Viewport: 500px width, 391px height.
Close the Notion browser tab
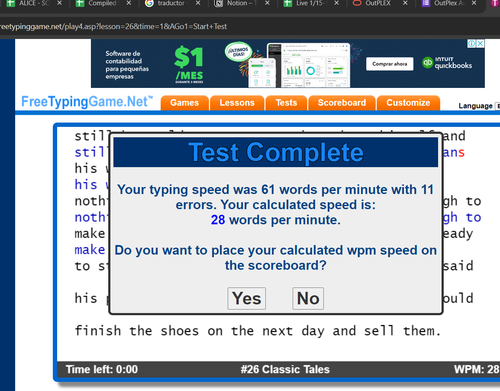[267, 3]
